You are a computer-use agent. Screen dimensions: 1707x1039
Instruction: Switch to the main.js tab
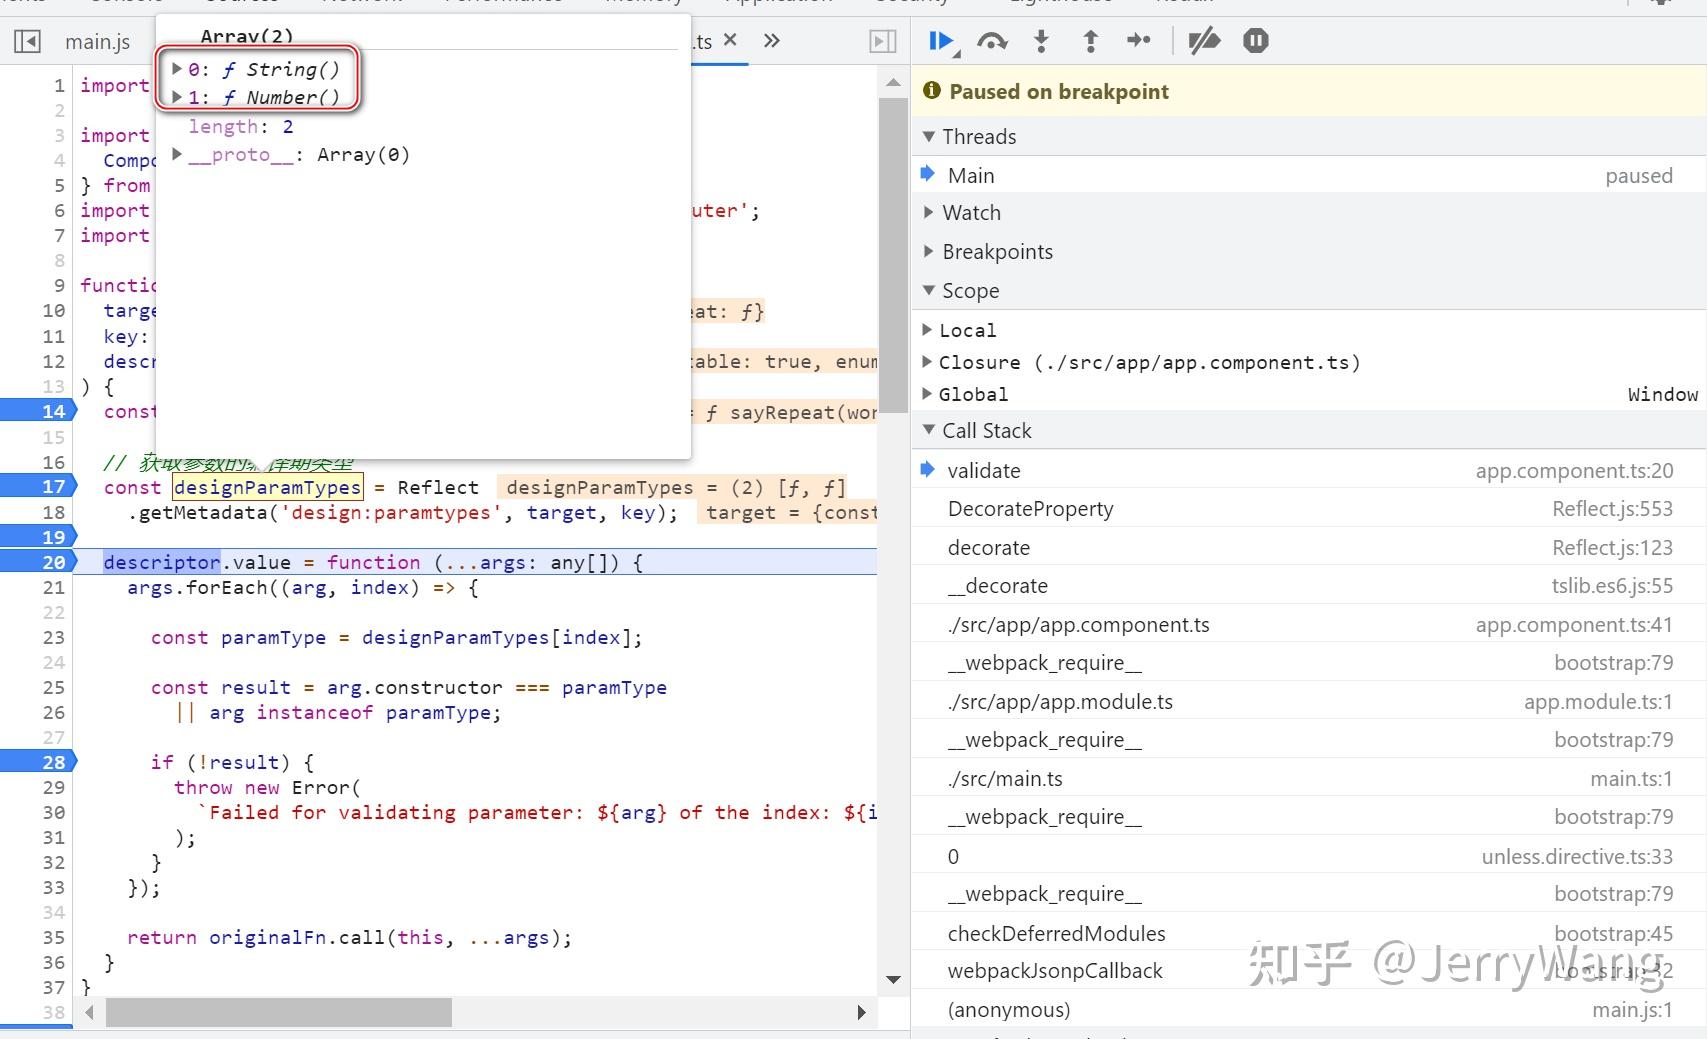[x=97, y=41]
